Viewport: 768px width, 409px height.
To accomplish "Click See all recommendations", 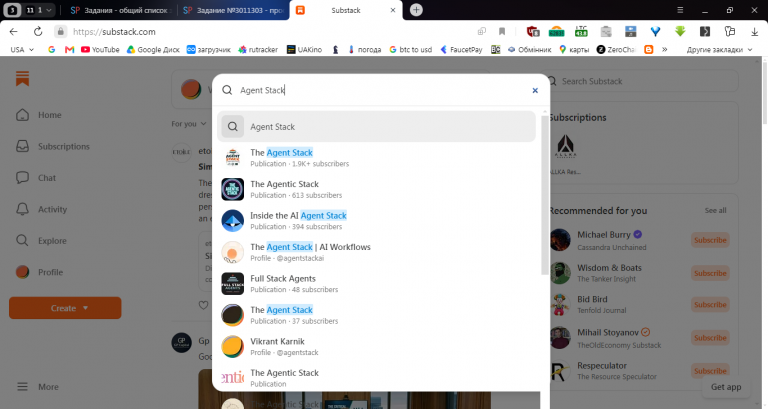I will 715,211.
